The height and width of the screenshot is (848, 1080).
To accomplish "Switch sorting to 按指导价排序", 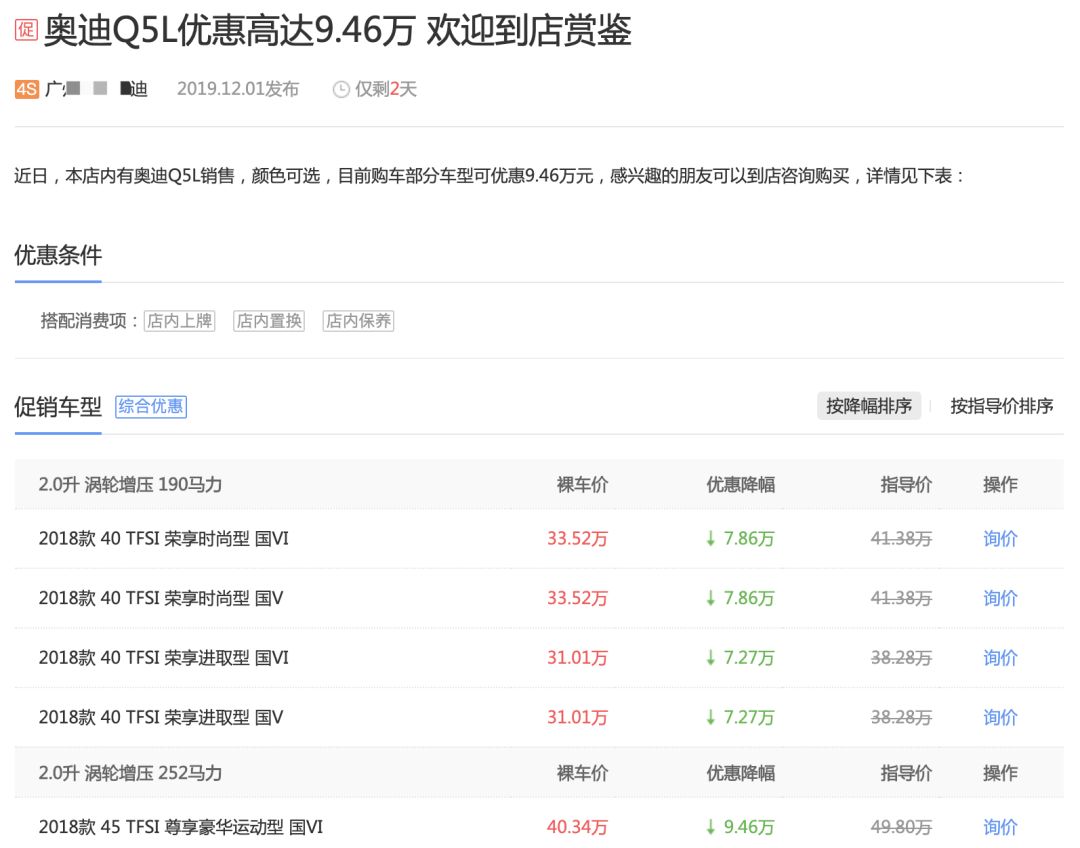I will (x=1001, y=406).
